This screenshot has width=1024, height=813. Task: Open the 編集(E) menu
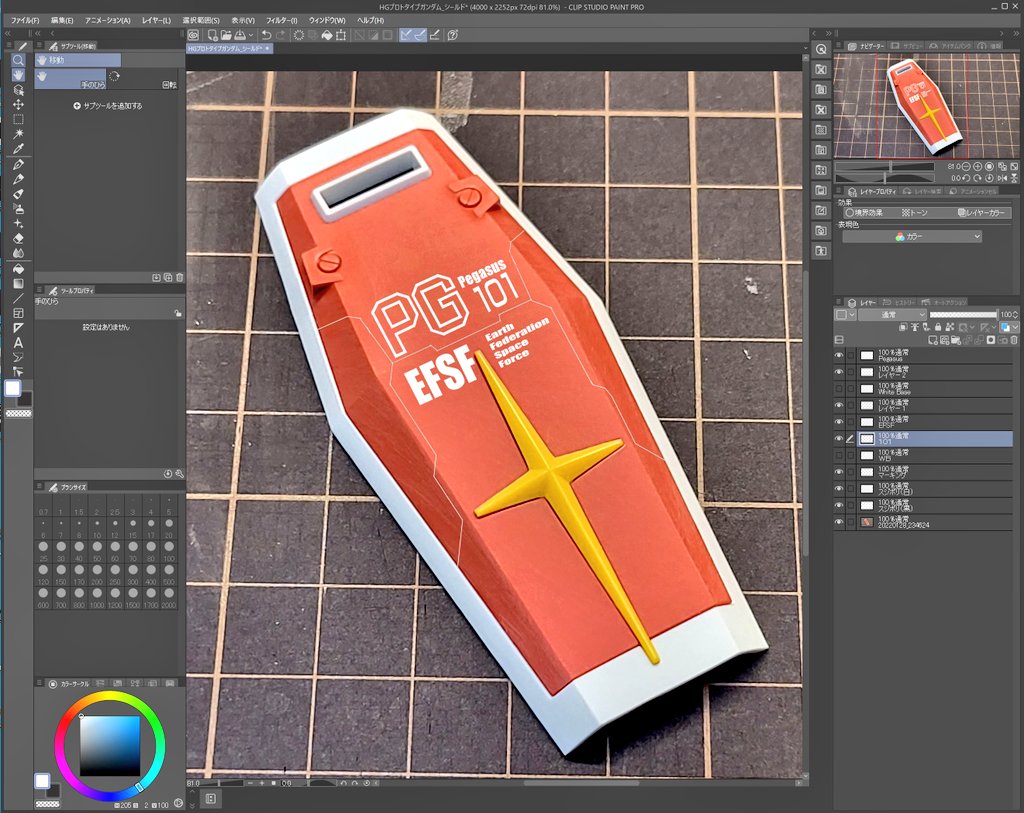pyautogui.click(x=62, y=20)
